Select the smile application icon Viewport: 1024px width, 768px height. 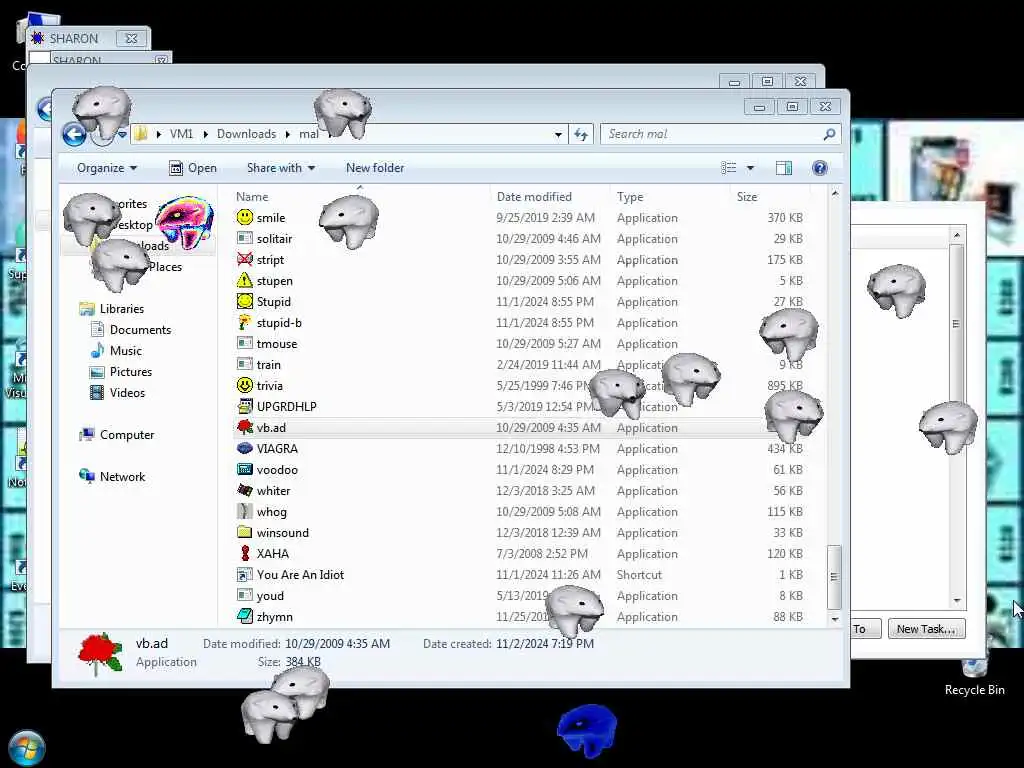tap(245, 217)
